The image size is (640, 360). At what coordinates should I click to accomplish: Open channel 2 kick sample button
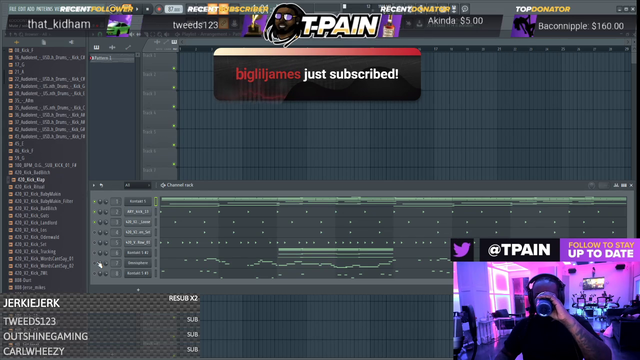tap(138, 211)
